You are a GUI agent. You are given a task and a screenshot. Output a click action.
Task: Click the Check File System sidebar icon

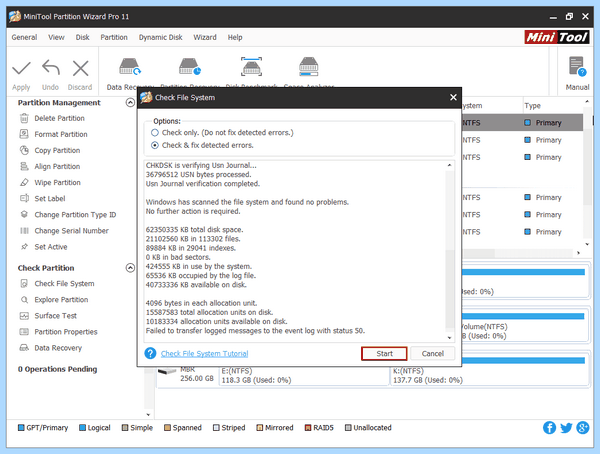click(24, 284)
